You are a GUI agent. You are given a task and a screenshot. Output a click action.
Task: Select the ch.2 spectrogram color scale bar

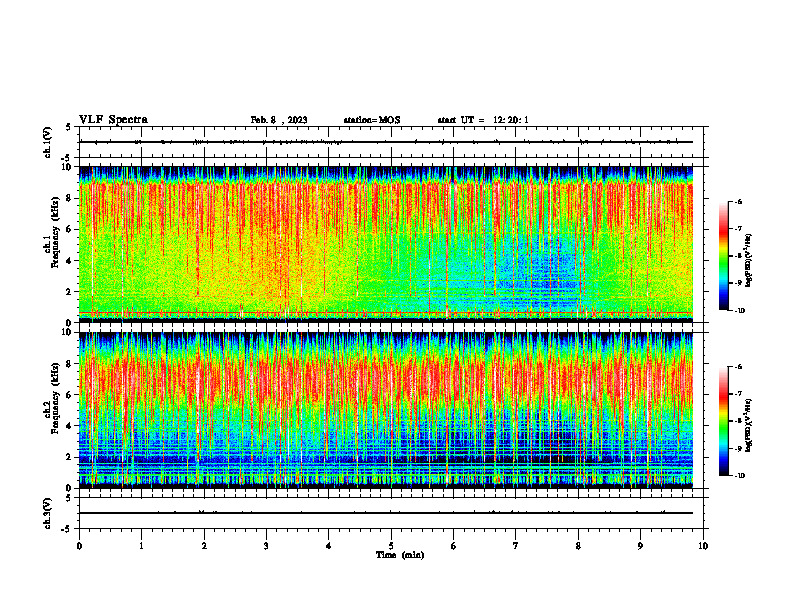pos(723,421)
